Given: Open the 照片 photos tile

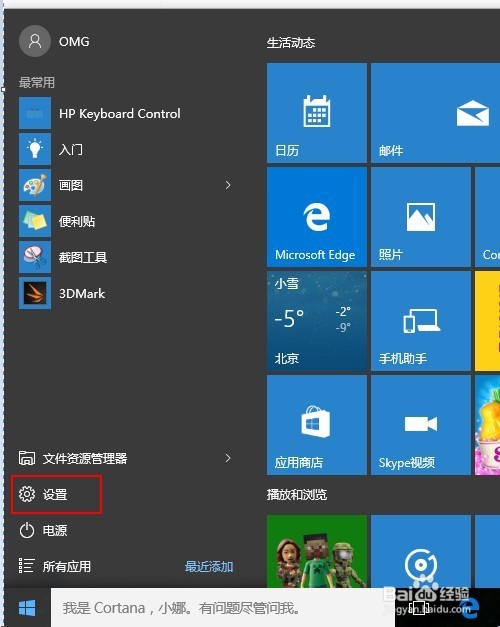Looking at the screenshot, I should point(421,217).
